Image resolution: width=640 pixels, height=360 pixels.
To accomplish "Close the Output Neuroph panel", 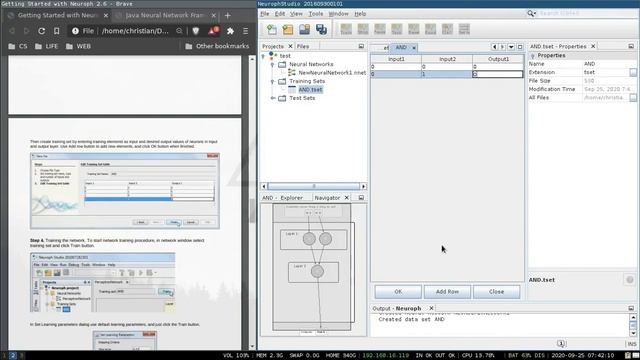I will [x=431, y=308].
